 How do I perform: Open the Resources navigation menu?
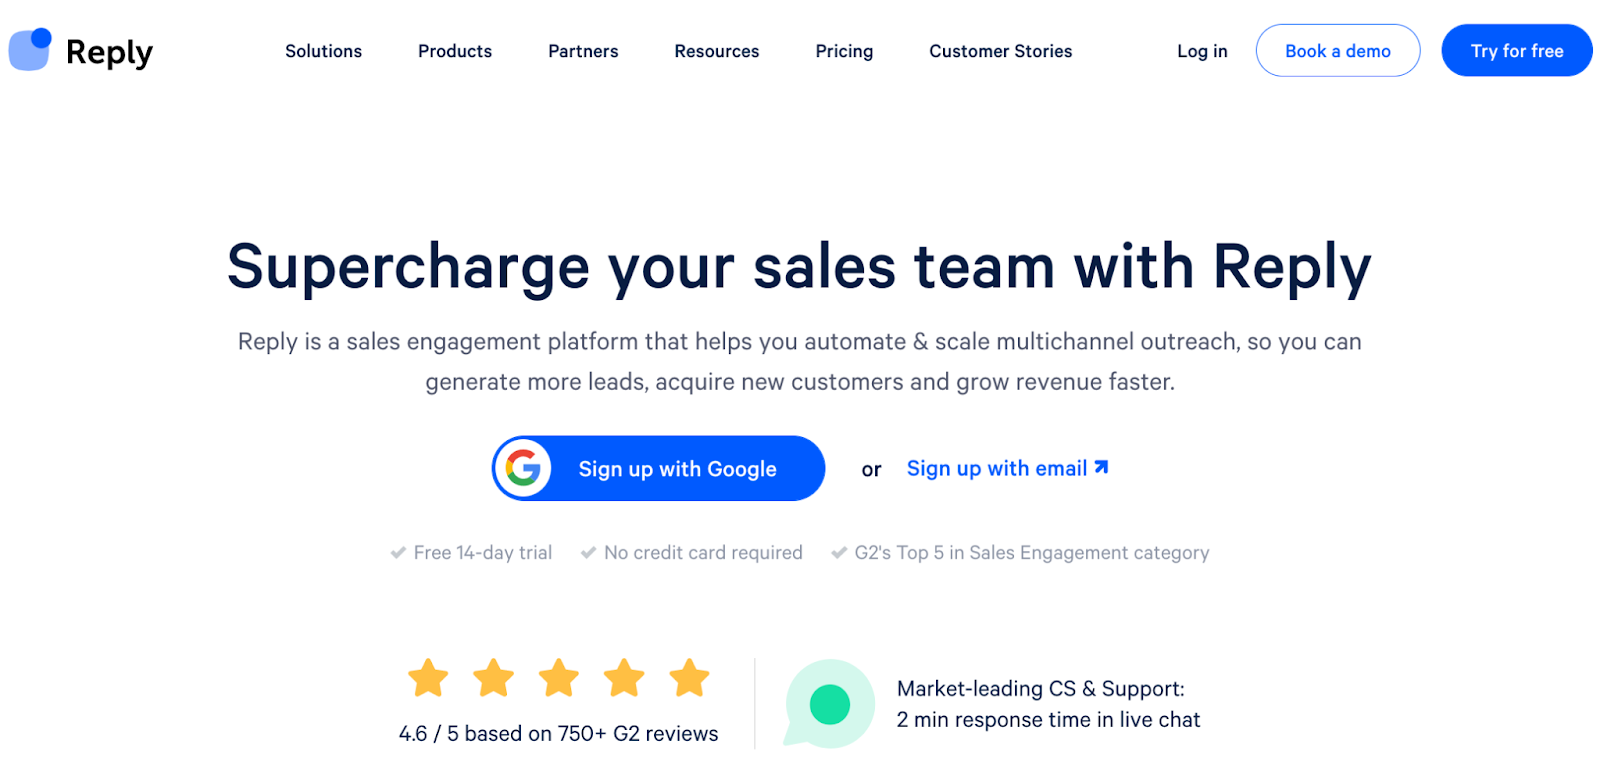(x=717, y=51)
